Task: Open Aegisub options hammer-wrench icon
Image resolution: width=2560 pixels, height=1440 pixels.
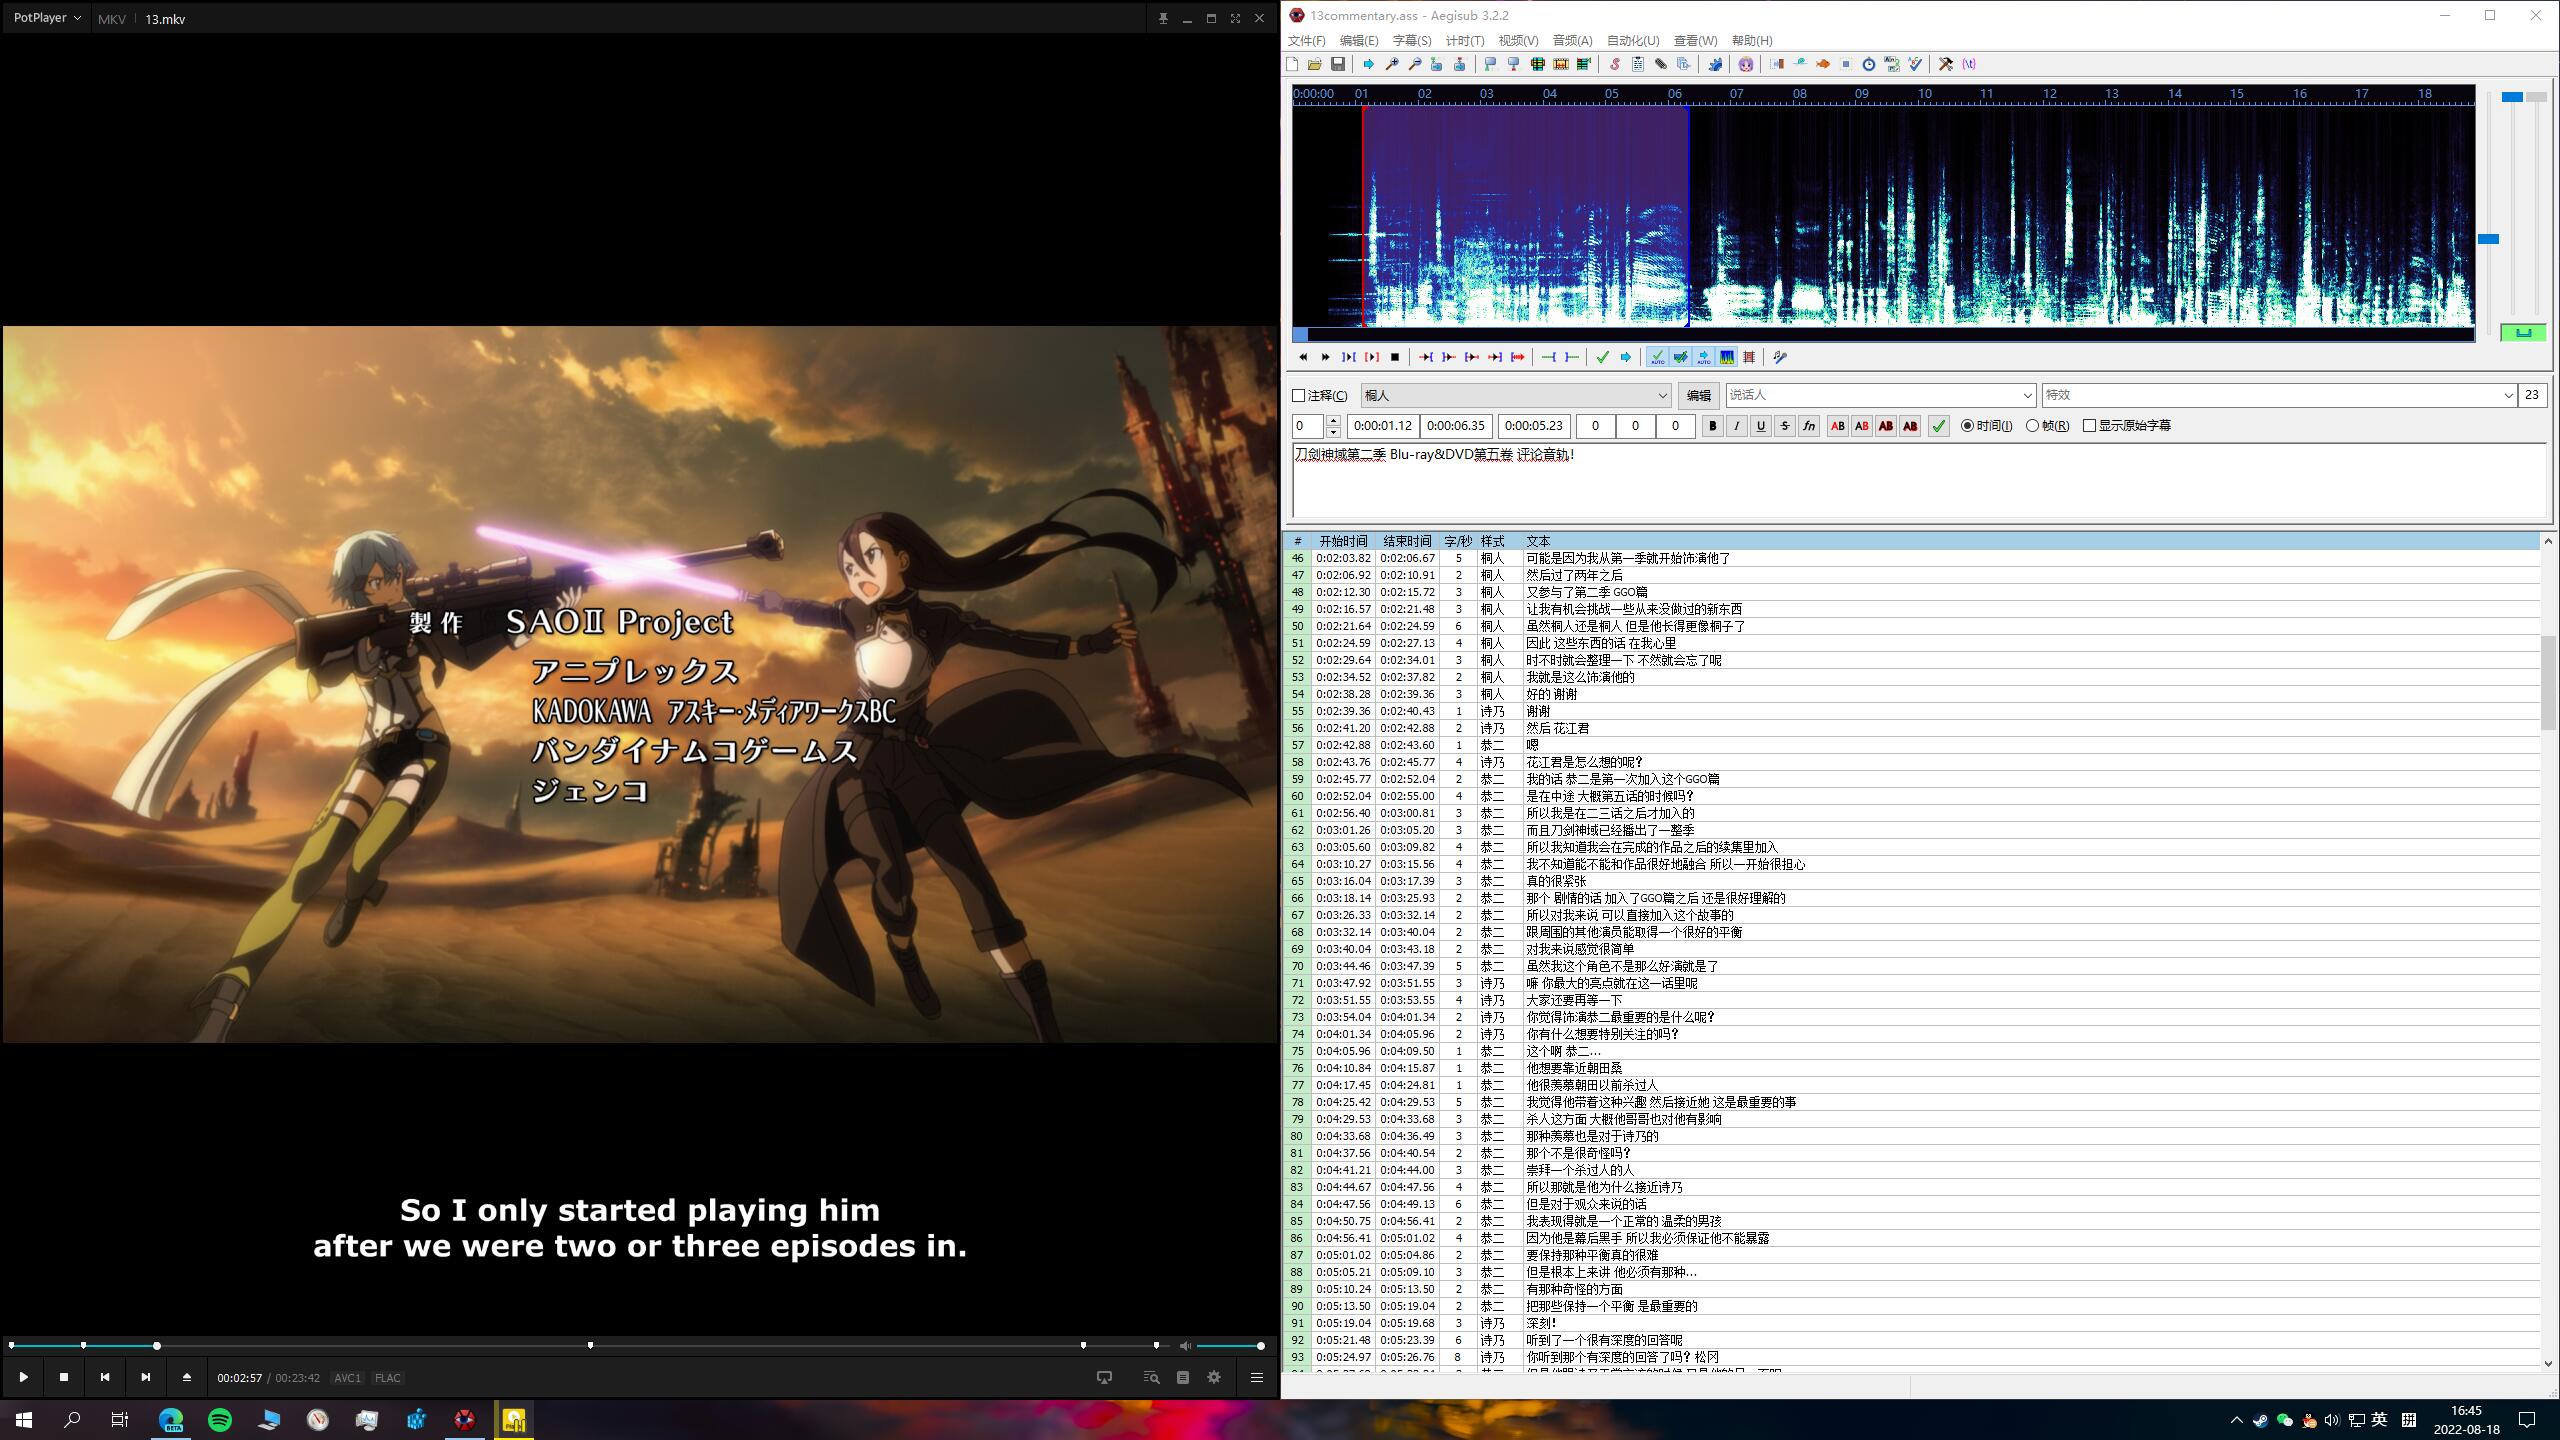Action: coord(1945,64)
